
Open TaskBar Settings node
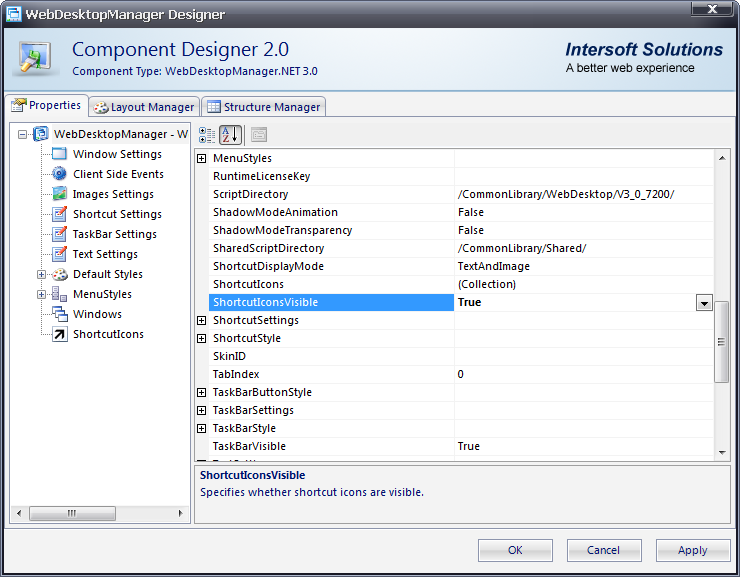click(114, 234)
